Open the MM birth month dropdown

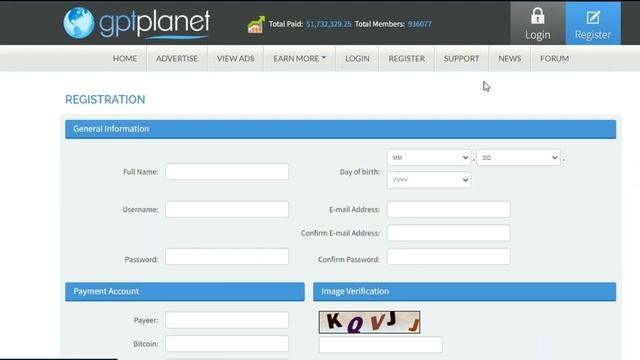click(x=429, y=158)
